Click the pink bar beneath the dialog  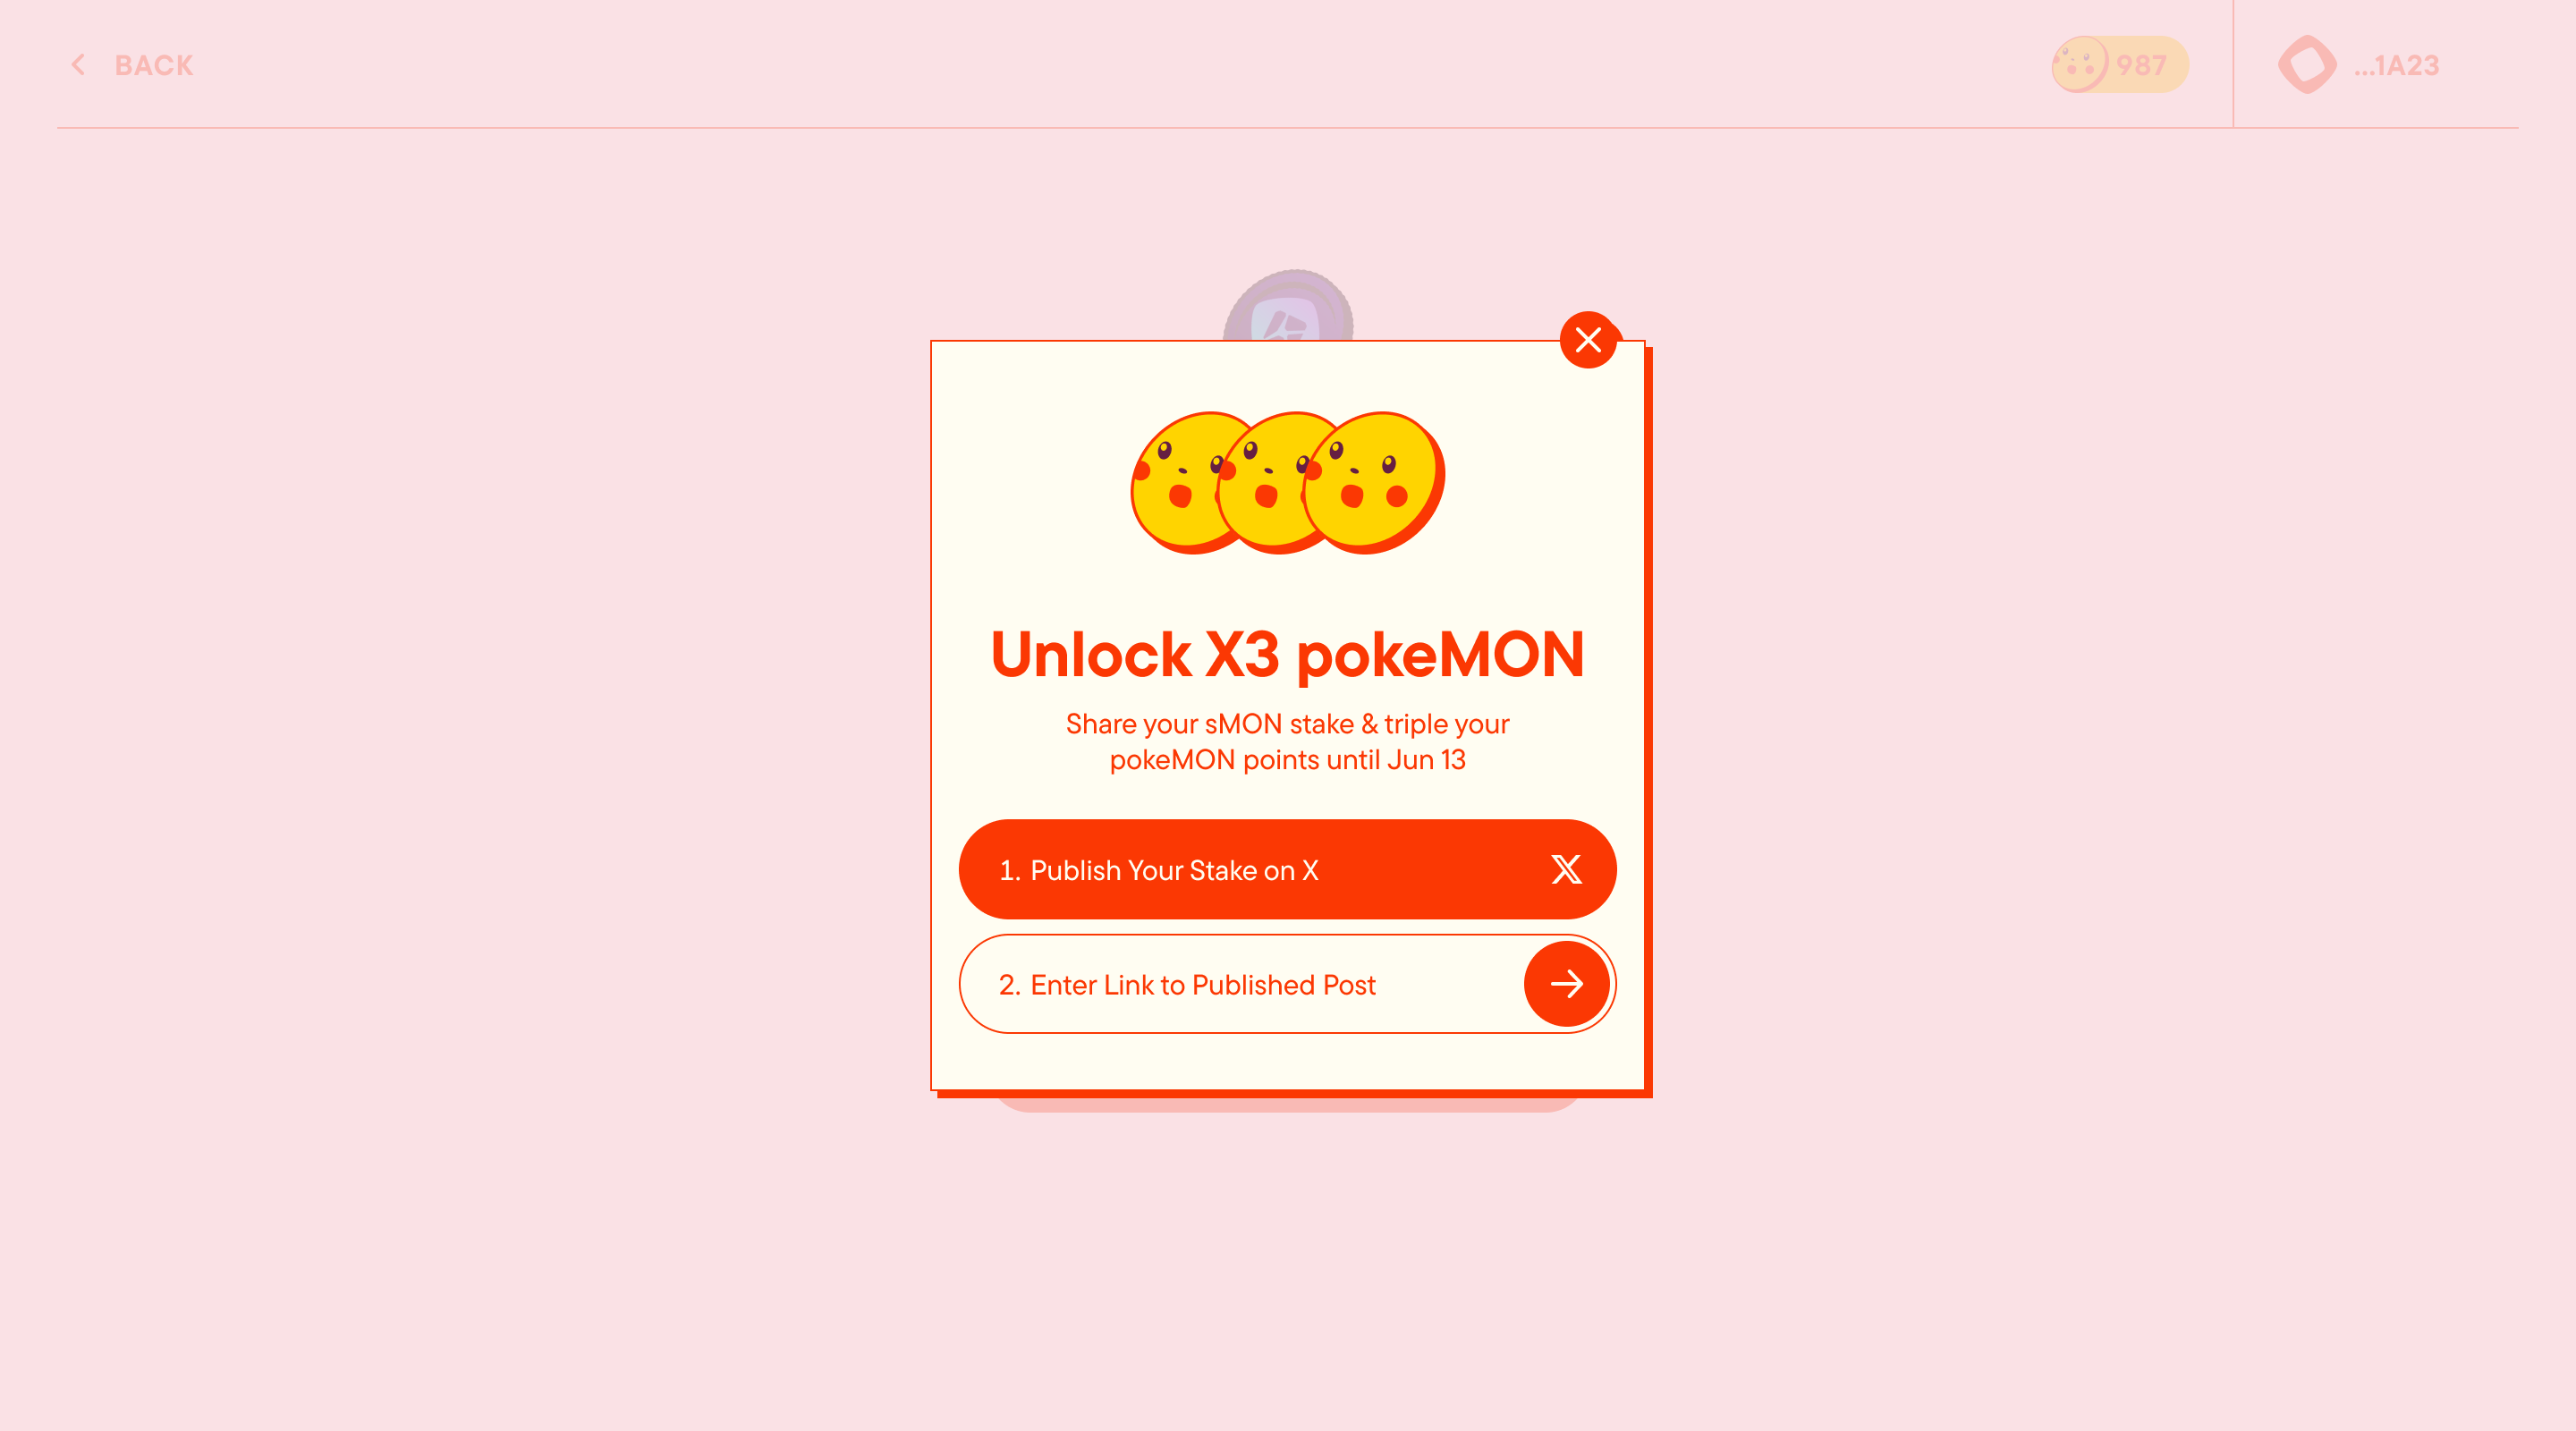(x=1288, y=1105)
